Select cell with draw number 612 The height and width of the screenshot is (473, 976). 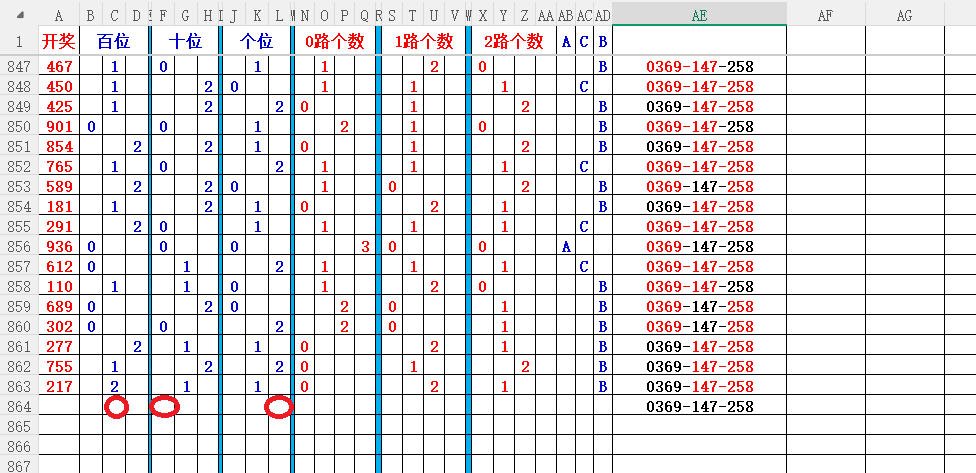coord(59,267)
